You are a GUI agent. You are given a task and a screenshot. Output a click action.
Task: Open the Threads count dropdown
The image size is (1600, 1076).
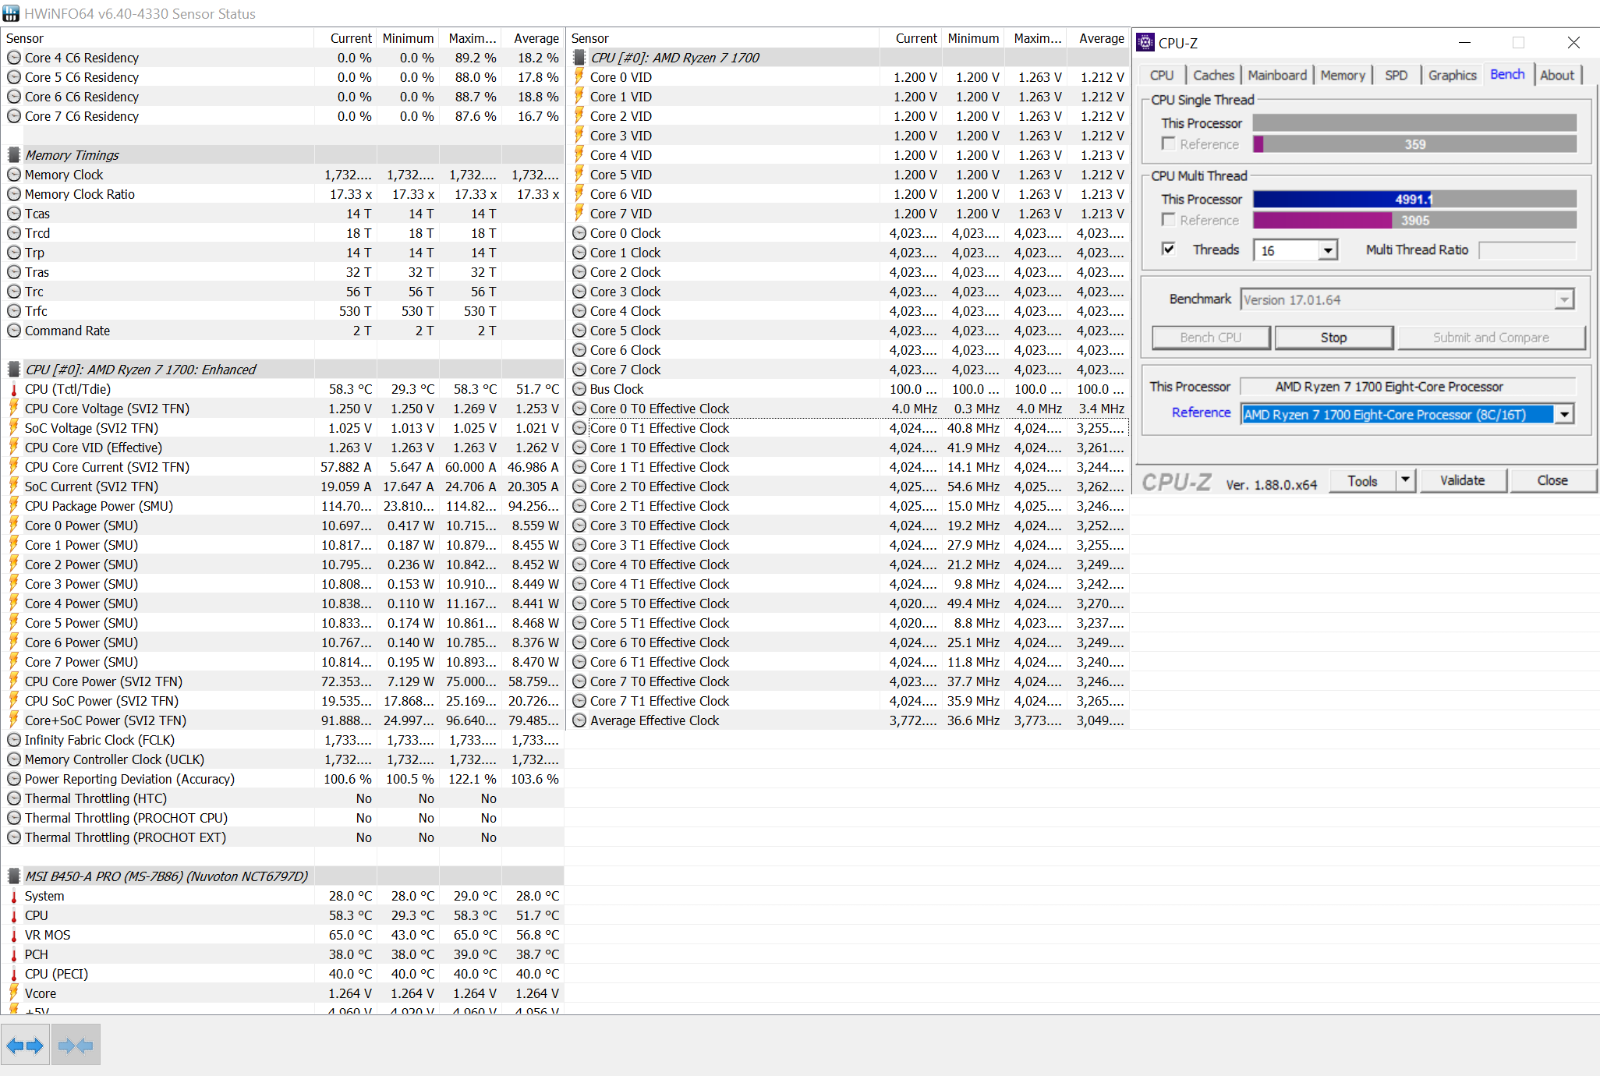[x=1328, y=251]
